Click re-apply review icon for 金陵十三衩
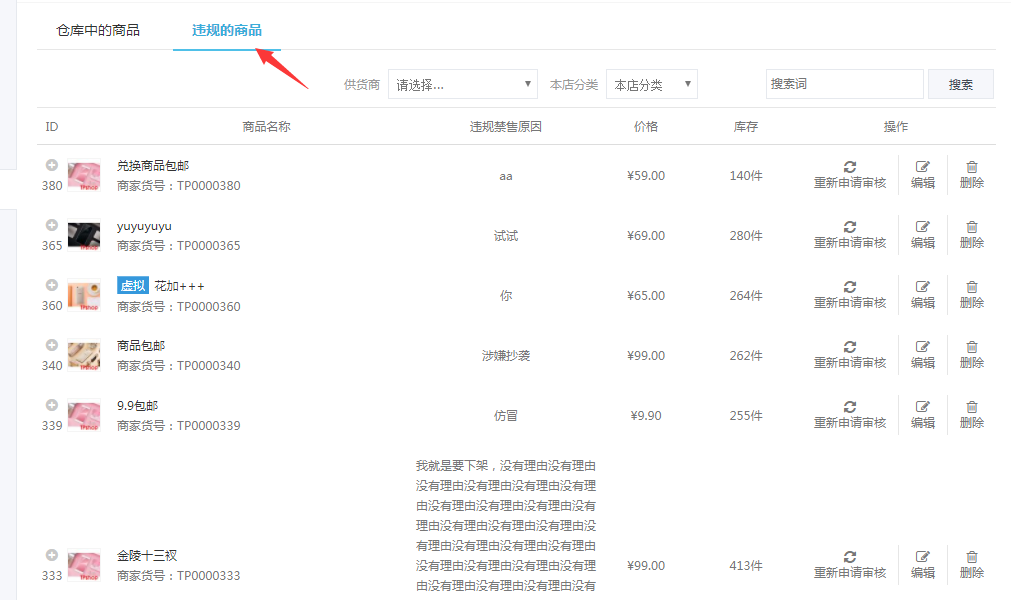 [x=849, y=557]
